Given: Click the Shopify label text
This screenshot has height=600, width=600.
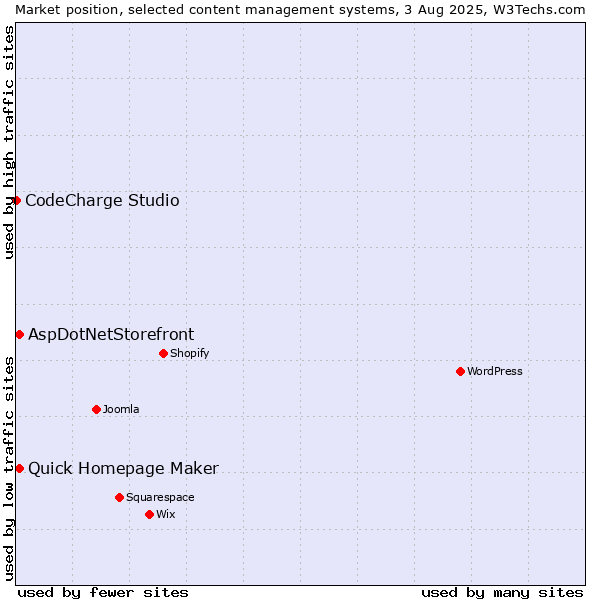Looking at the screenshot, I should click(x=189, y=354).
